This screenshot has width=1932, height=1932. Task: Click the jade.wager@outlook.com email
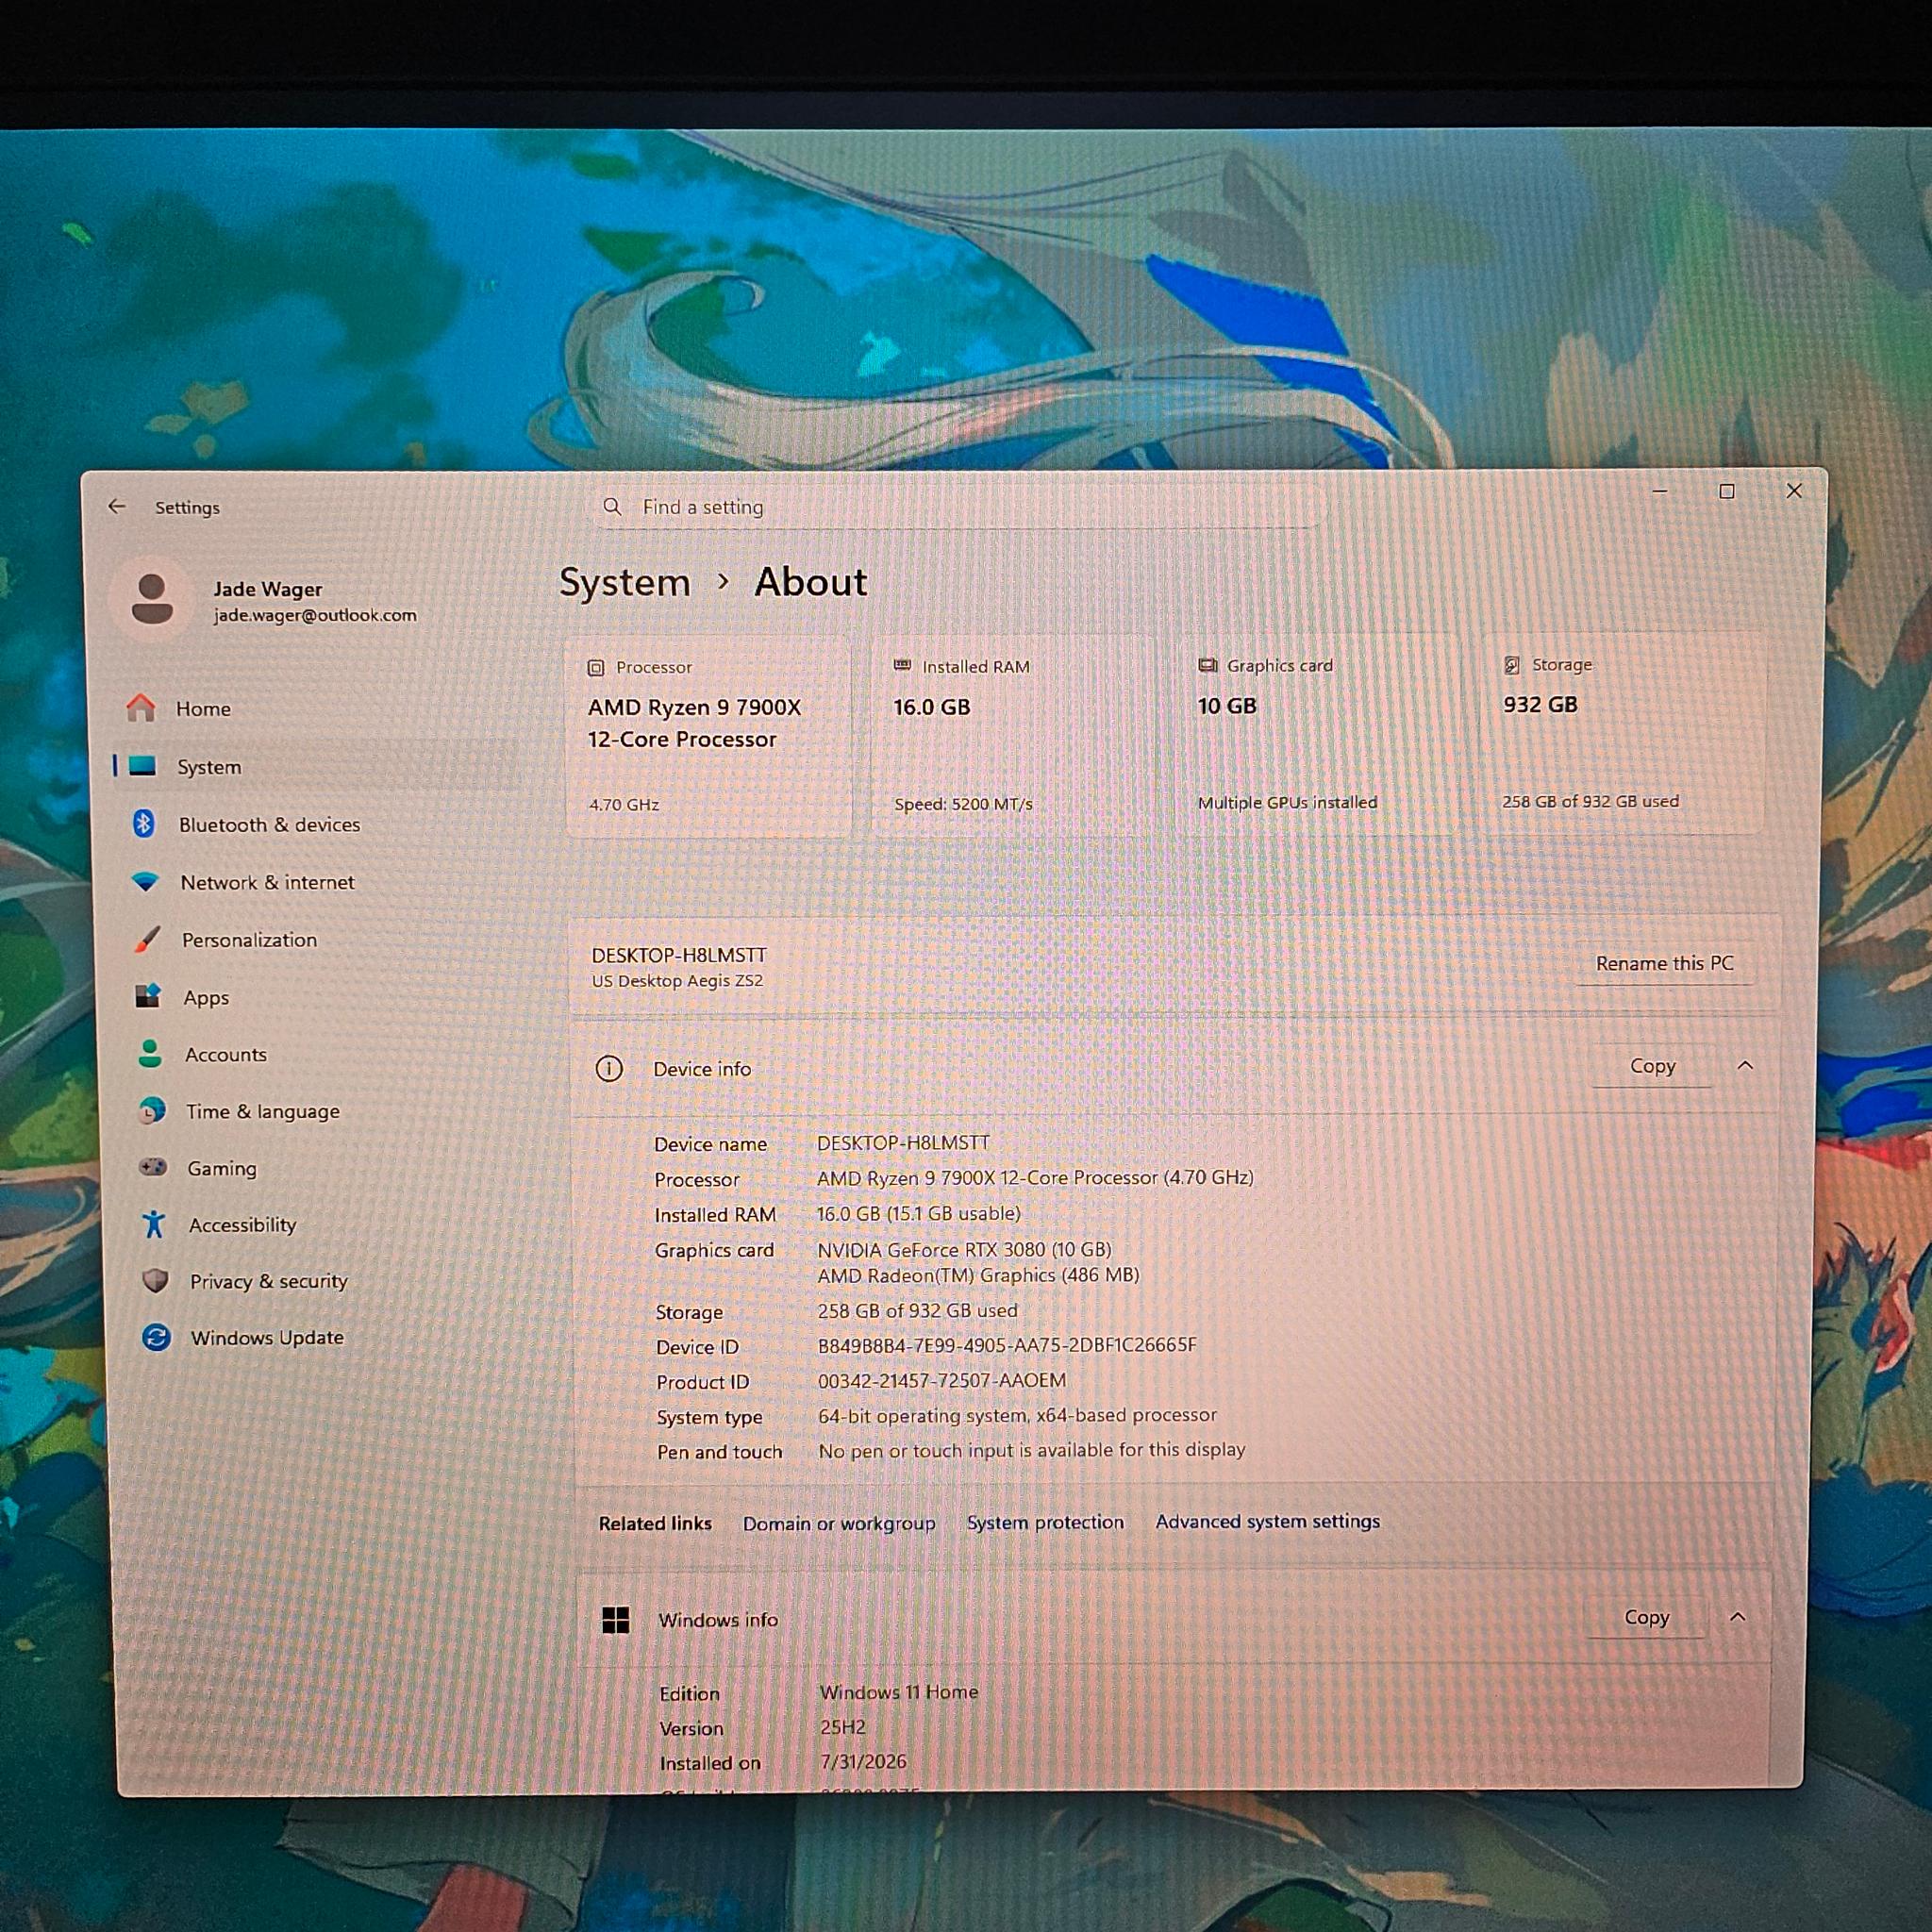[x=315, y=615]
